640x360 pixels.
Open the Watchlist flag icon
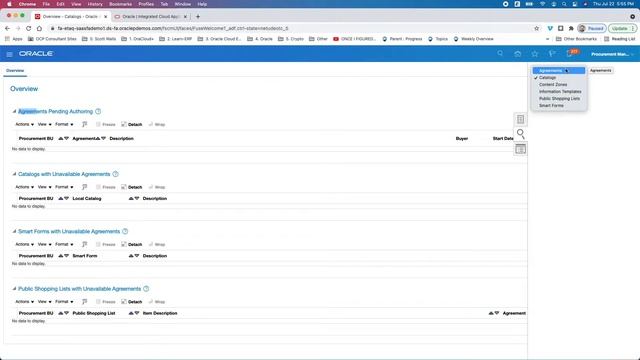pyautogui.click(x=552, y=54)
